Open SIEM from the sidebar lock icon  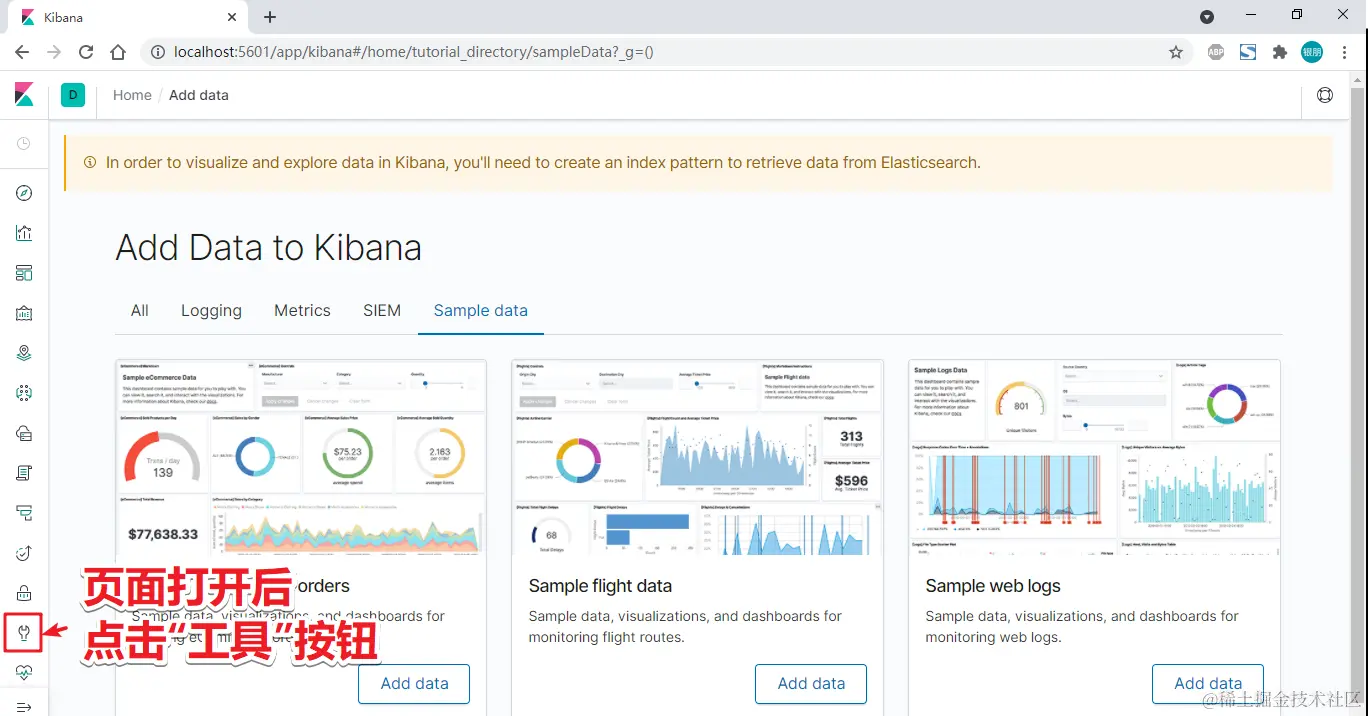[x=24, y=593]
